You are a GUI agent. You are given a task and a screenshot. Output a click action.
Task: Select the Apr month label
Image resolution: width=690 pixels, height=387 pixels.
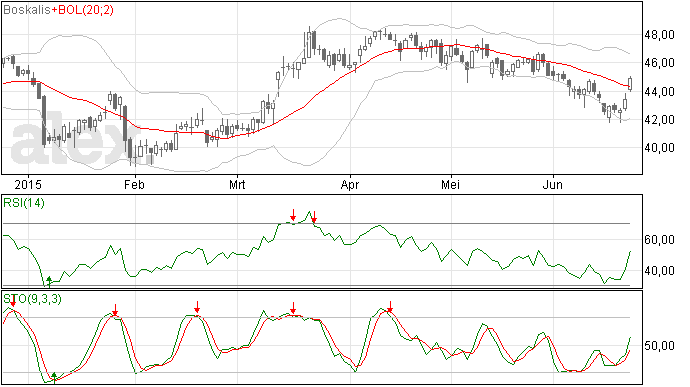(x=350, y=184)
